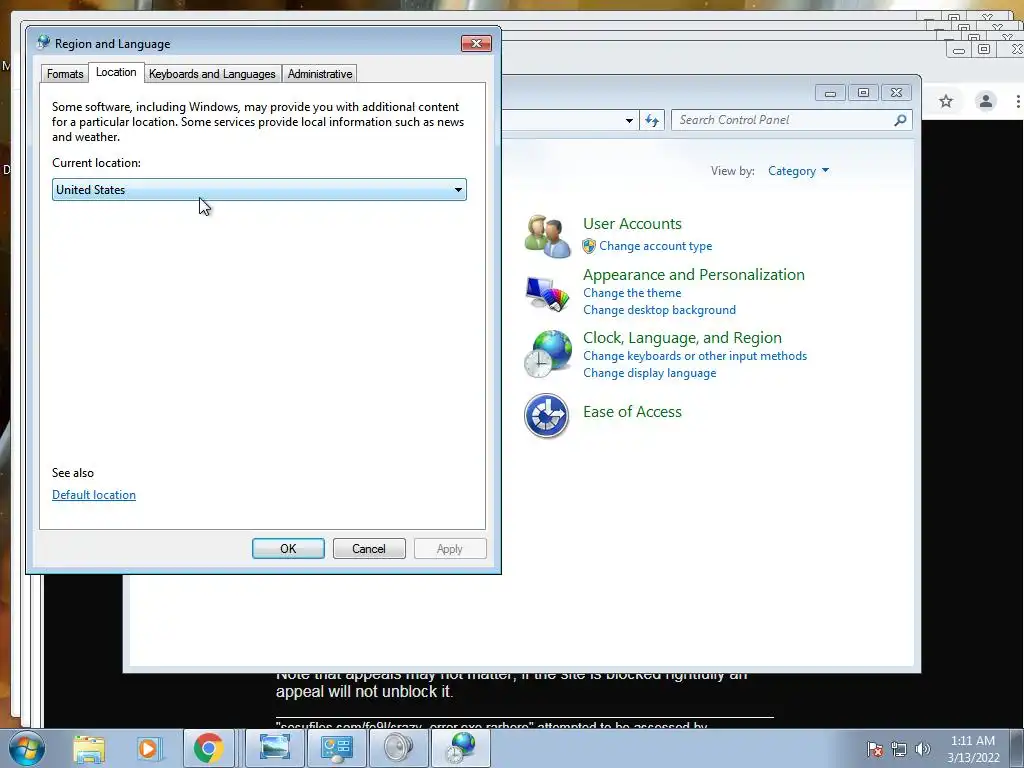Open the Administrative tab

click(x=320, y=74)
